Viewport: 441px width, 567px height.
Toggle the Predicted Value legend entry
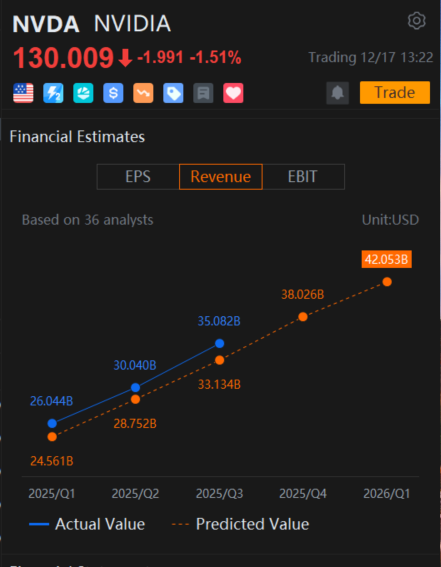pyautogui.click(x=240, y=524)
